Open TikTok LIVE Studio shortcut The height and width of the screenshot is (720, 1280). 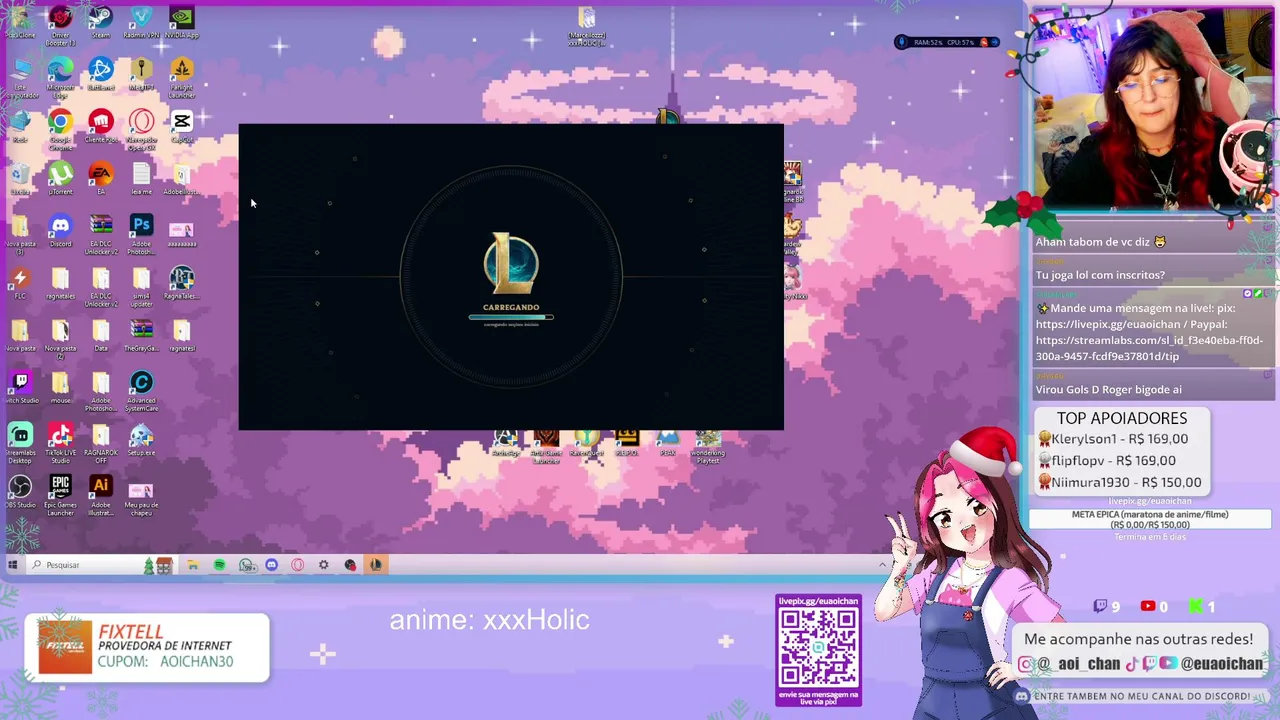click(x=60, y=442)
